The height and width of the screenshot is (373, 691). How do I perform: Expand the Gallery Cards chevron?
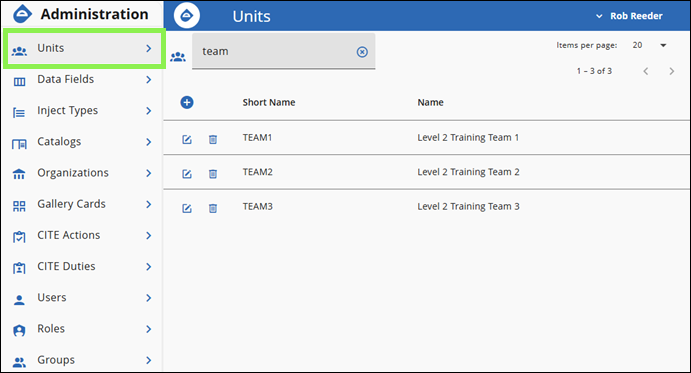click(x=149, y=204)
